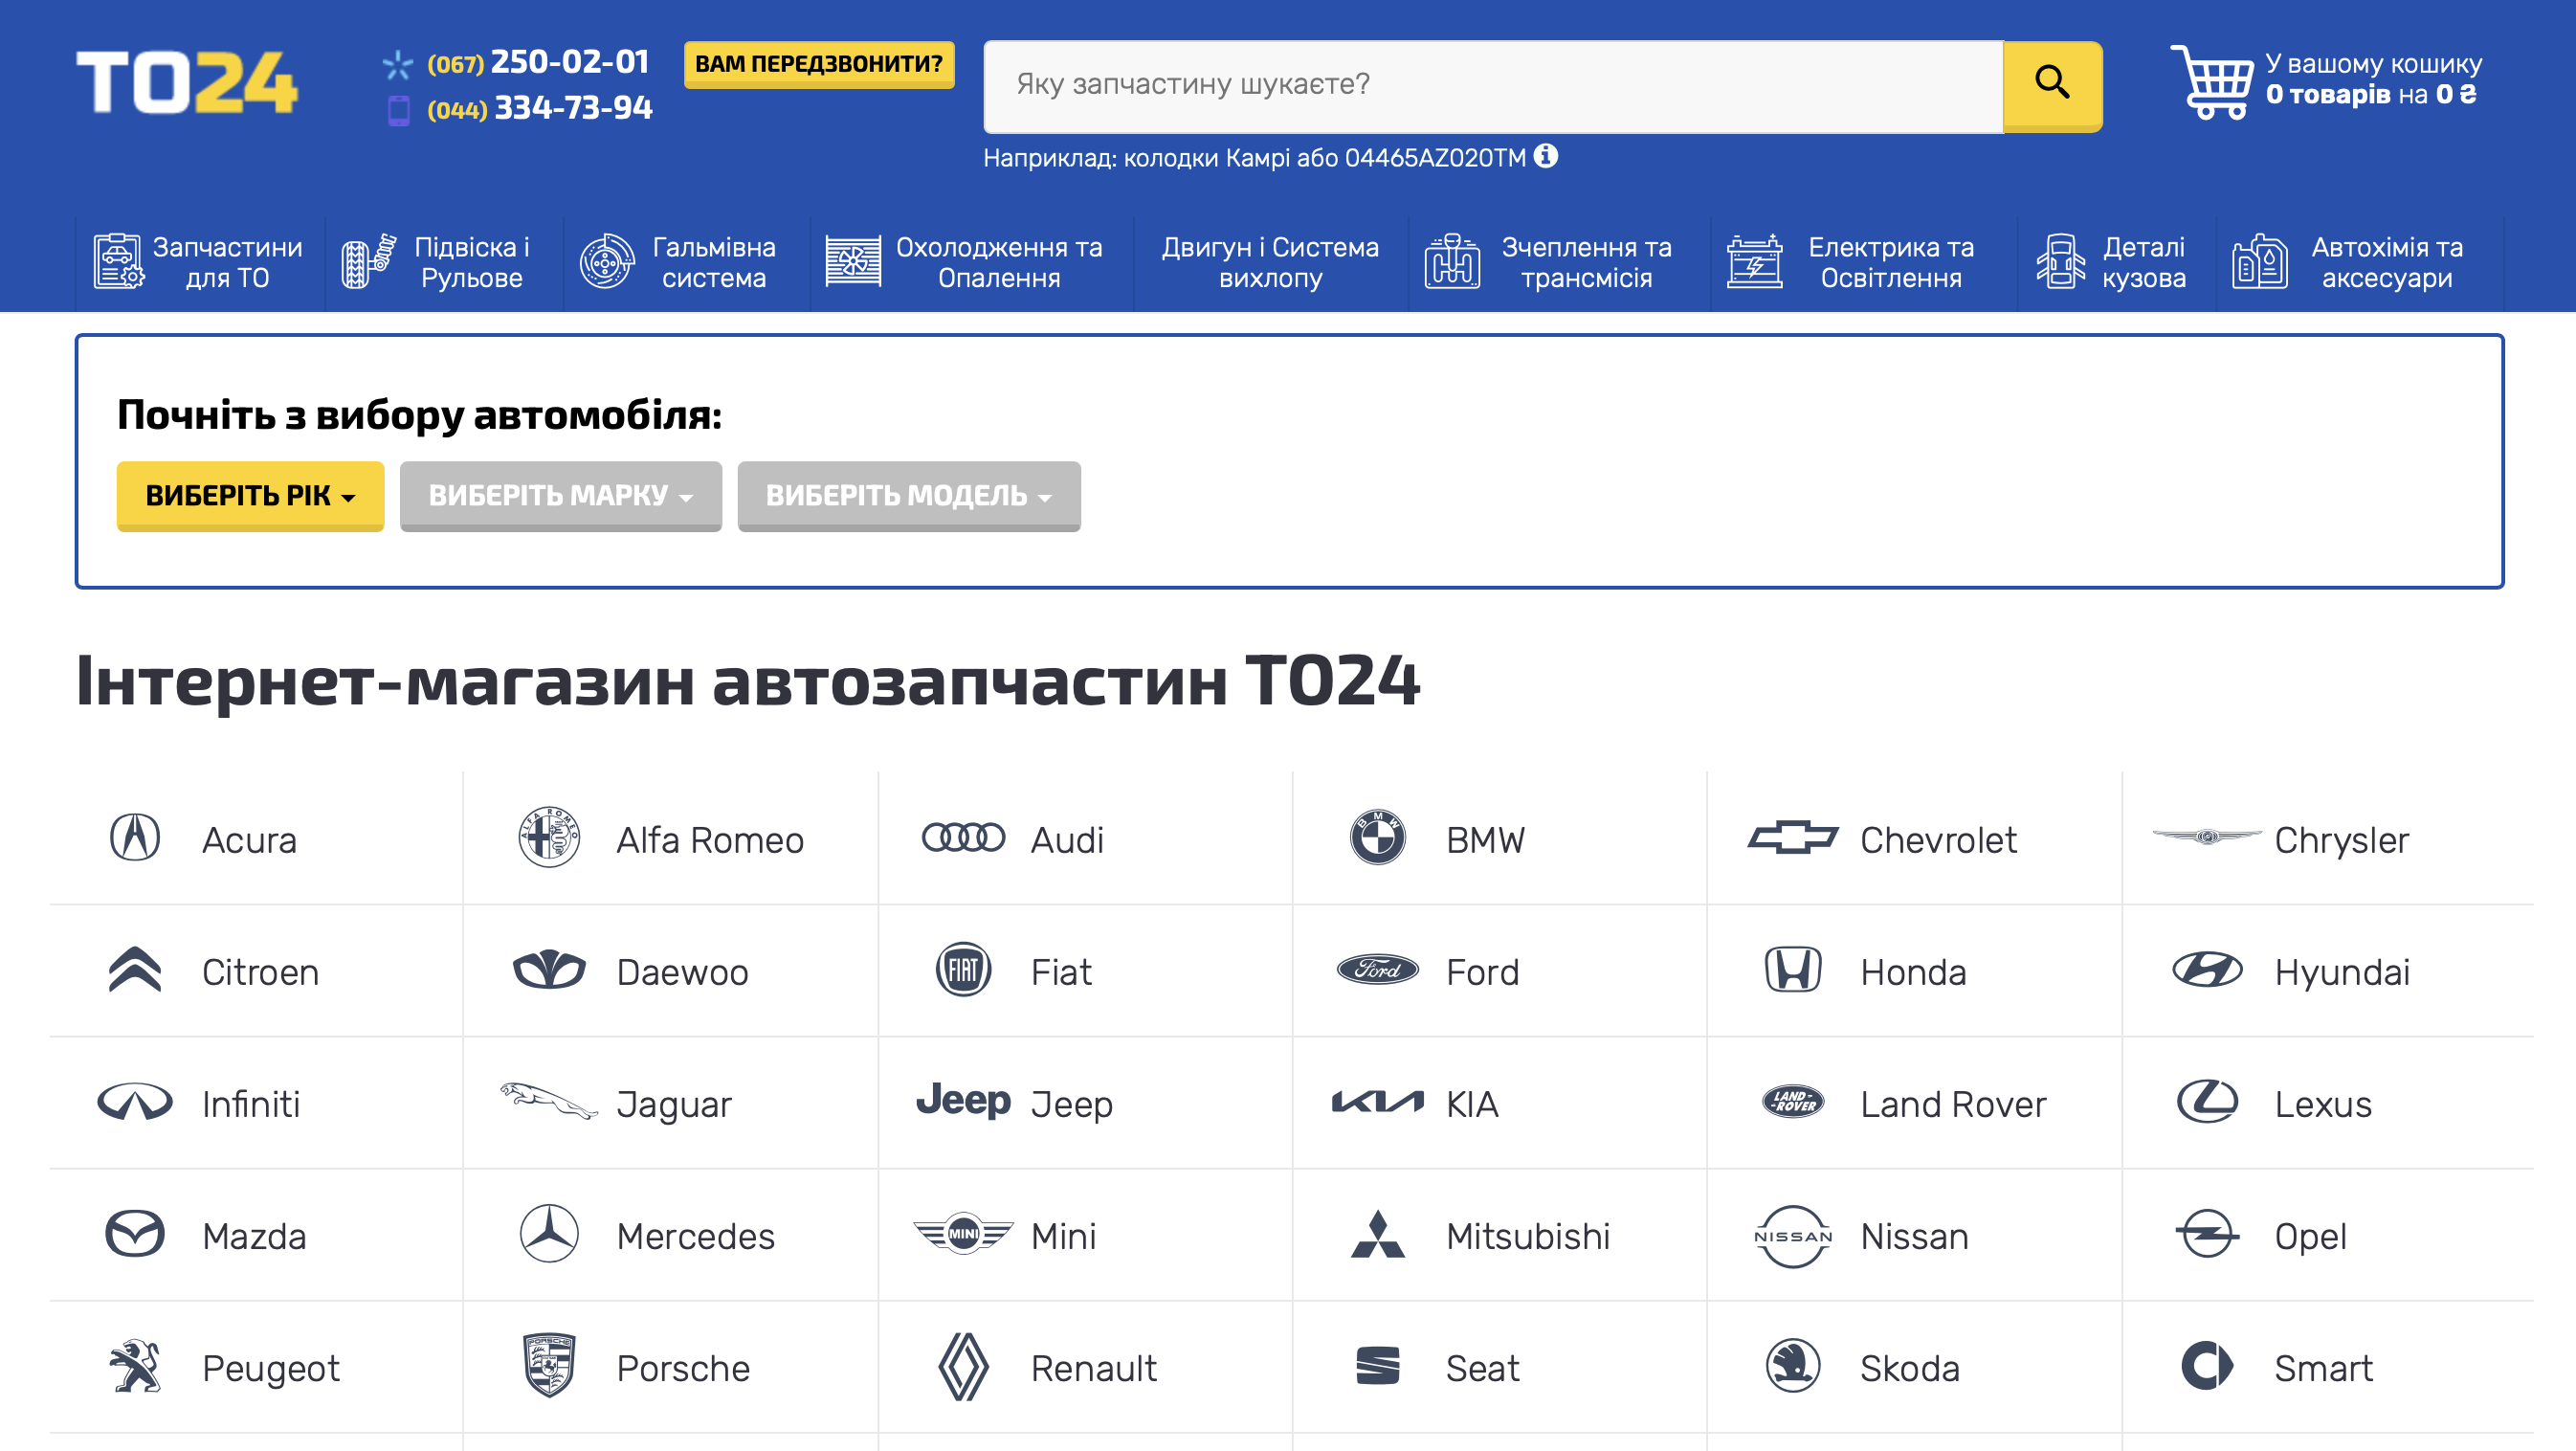Click the Chevrolet bowtie logo
2576x1451 pixels.
[x=1792, y=838]
